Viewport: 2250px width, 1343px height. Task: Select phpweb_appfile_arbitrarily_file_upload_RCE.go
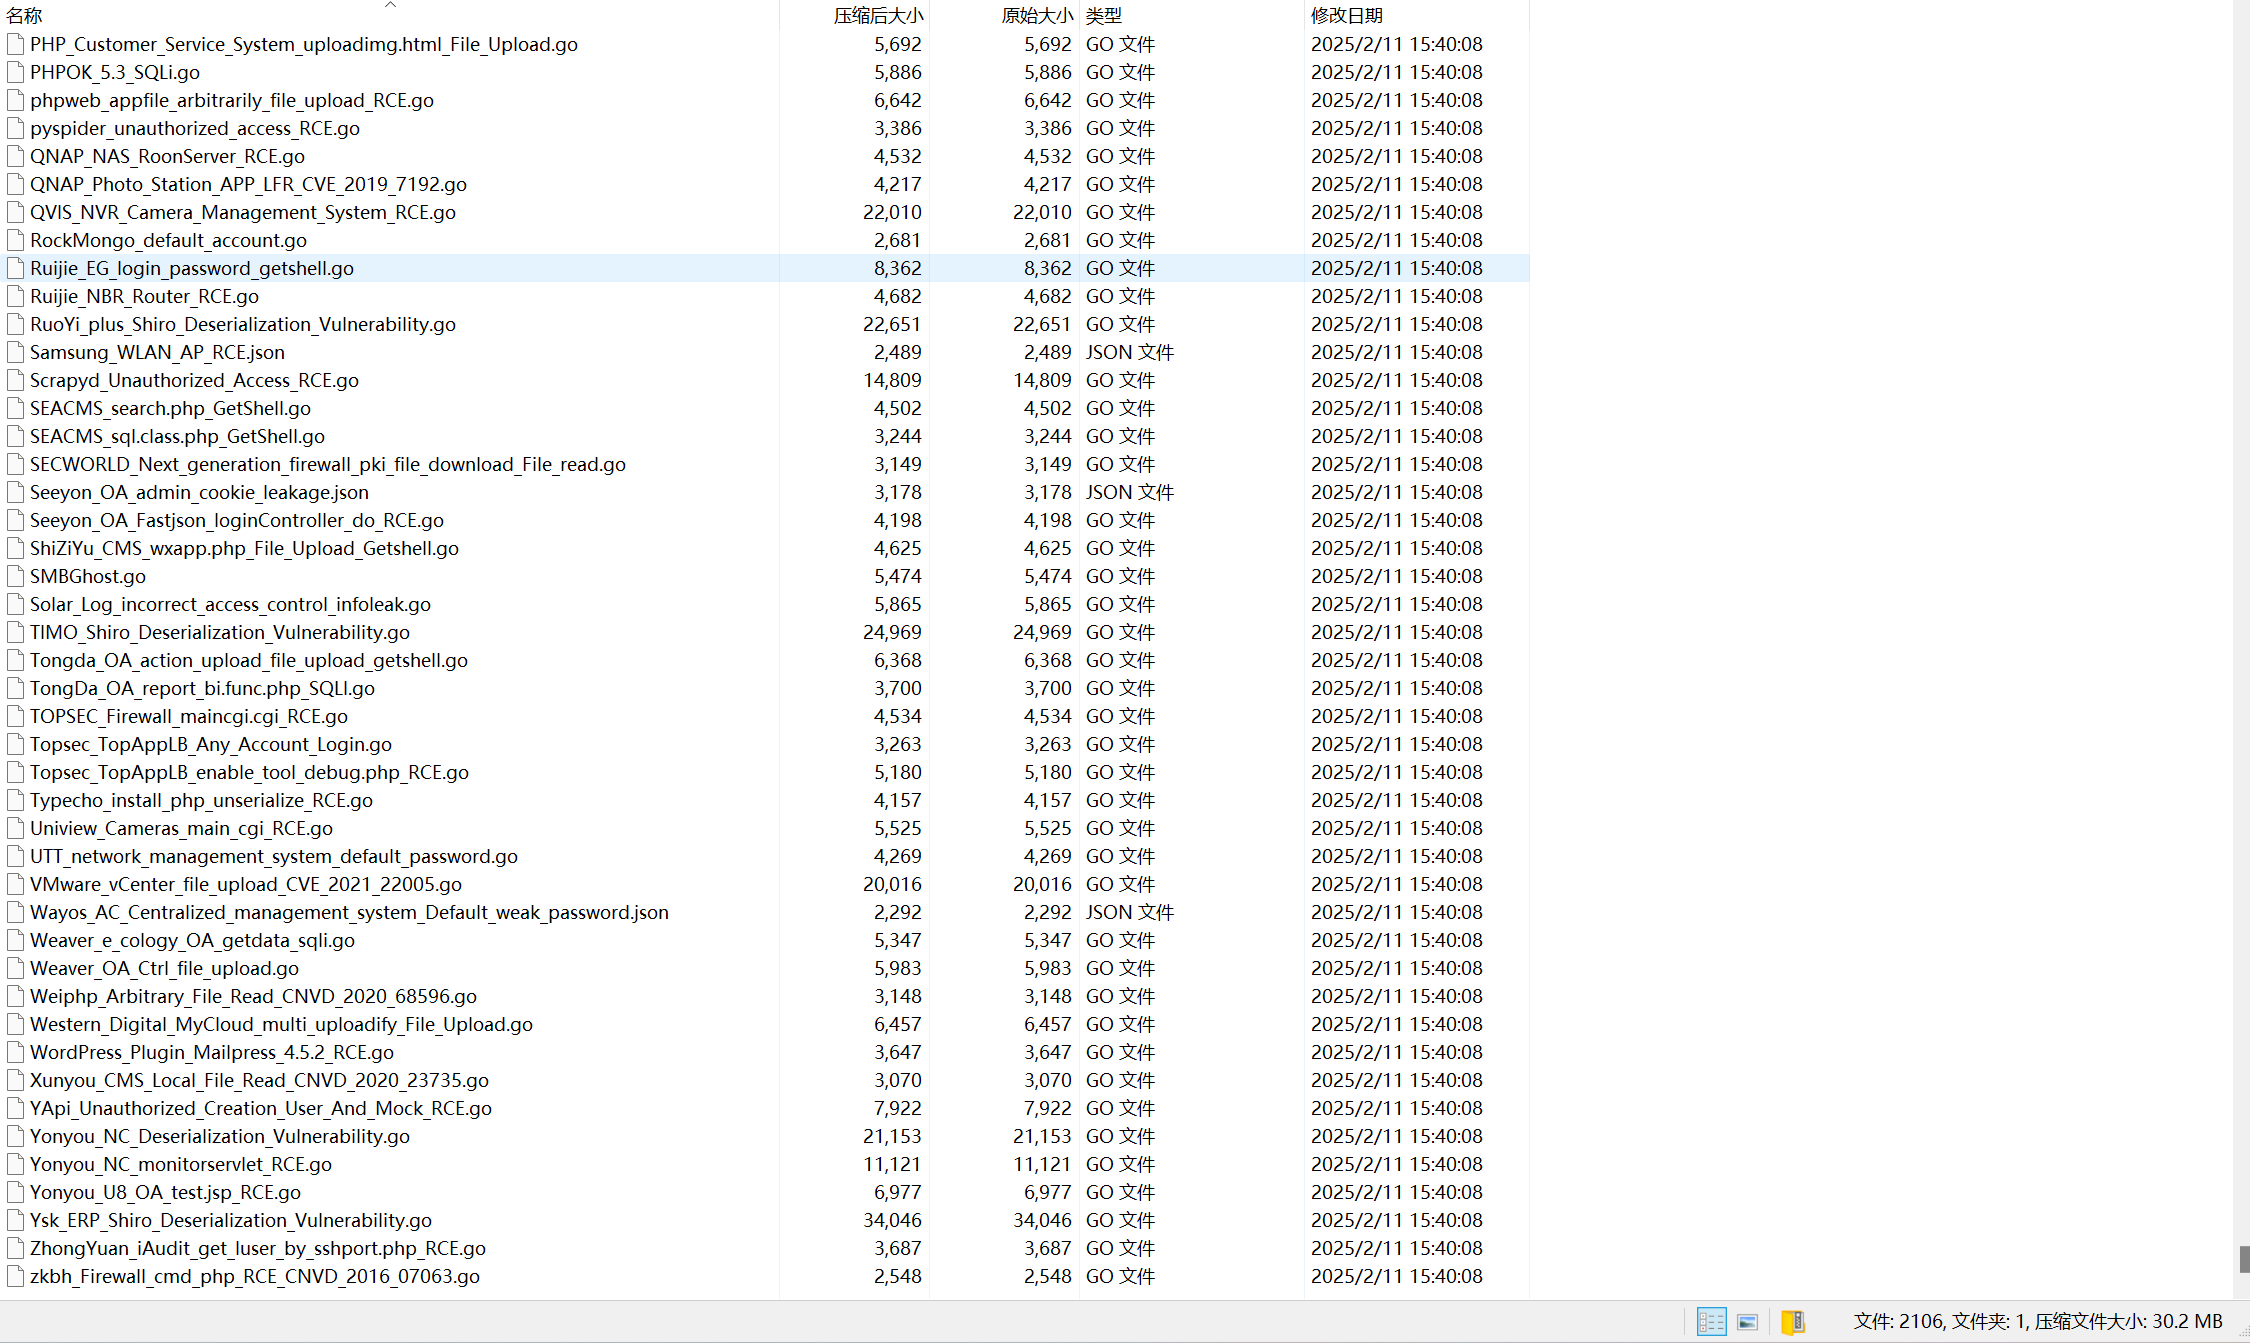[x=232, y=100]
